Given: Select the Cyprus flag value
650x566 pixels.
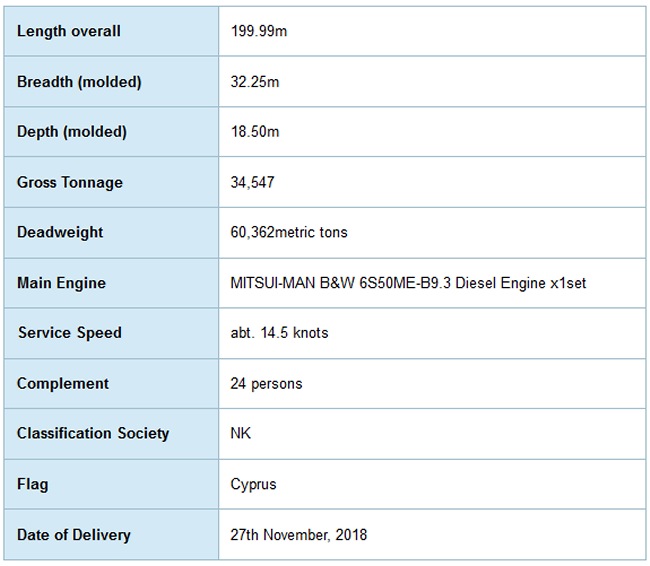Looking at the screenshot, I should [253, 484].
